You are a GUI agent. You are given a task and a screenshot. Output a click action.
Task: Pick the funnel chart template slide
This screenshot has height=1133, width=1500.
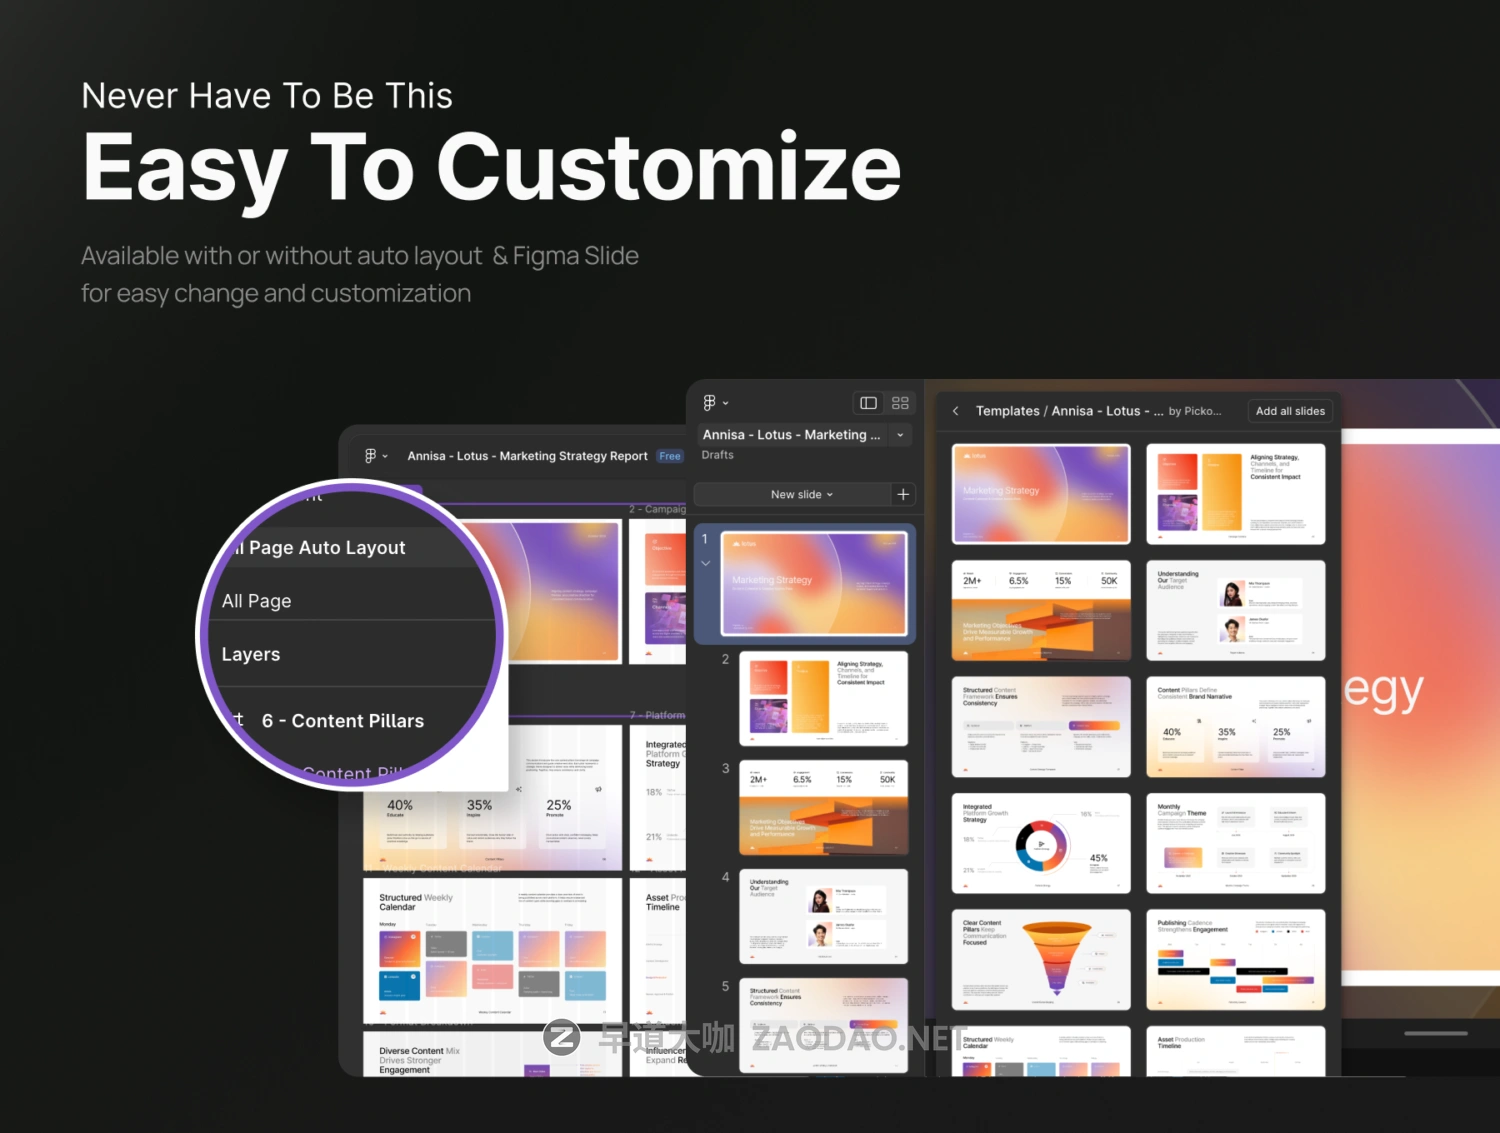(x=1041, y=960)
